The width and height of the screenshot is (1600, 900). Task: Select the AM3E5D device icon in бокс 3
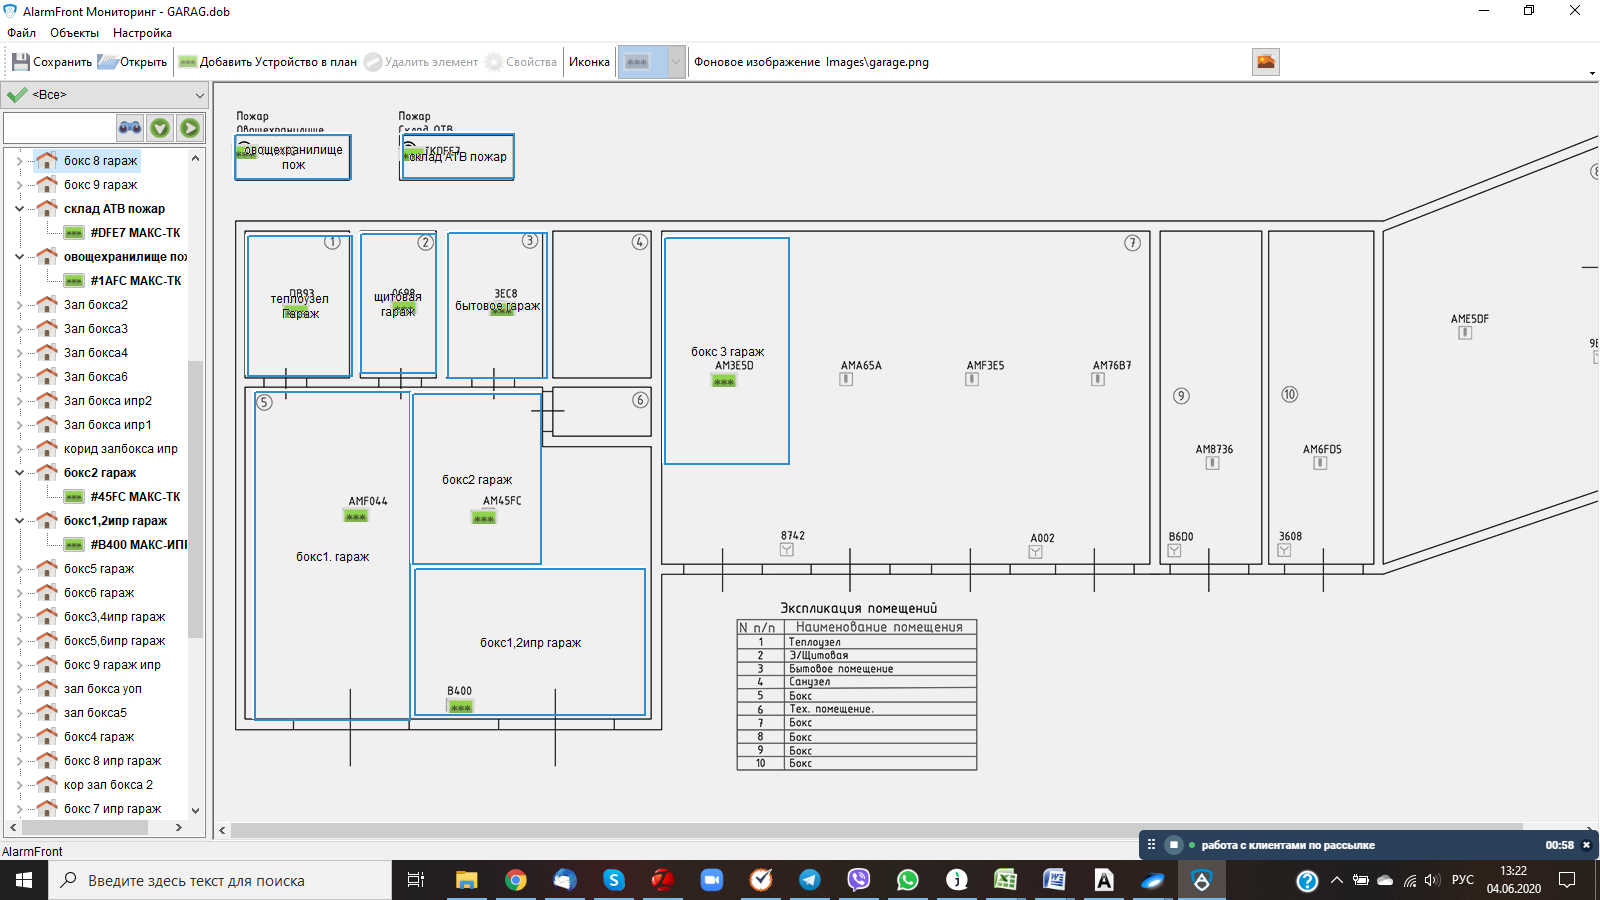click(x=724, y=382)
